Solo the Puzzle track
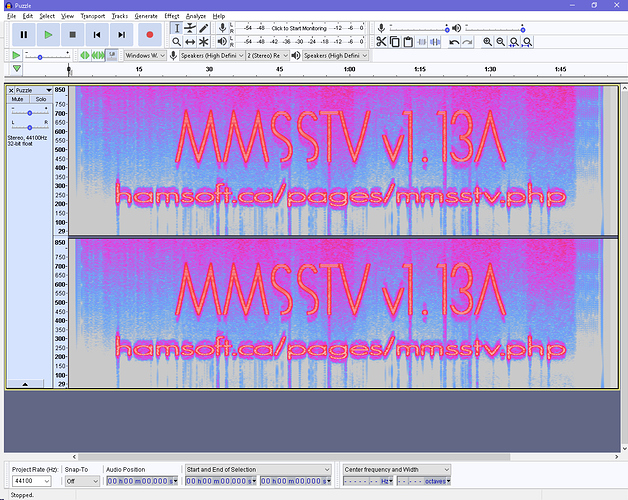This screenshot has height=500, width=628. tap(41, 99)
